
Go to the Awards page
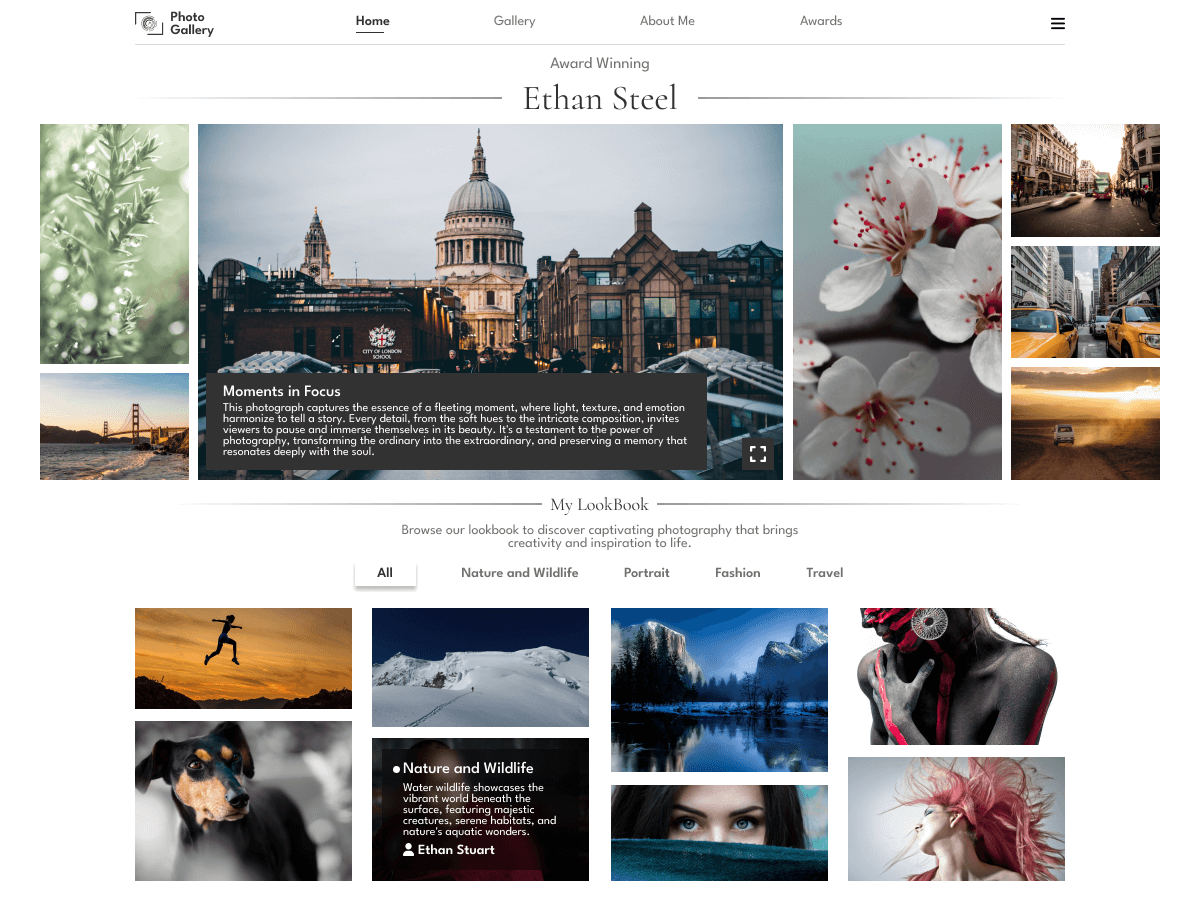point(821,20)
